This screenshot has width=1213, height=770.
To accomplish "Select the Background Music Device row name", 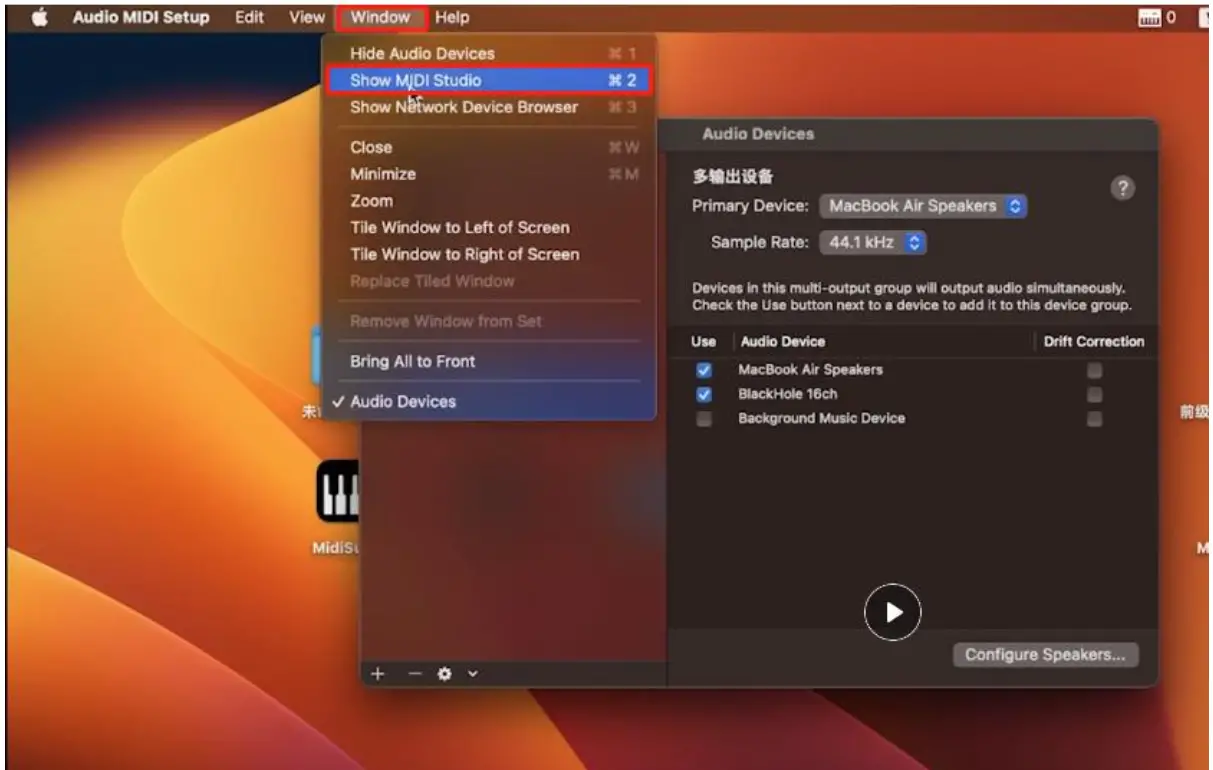I will tap(822, 418).
